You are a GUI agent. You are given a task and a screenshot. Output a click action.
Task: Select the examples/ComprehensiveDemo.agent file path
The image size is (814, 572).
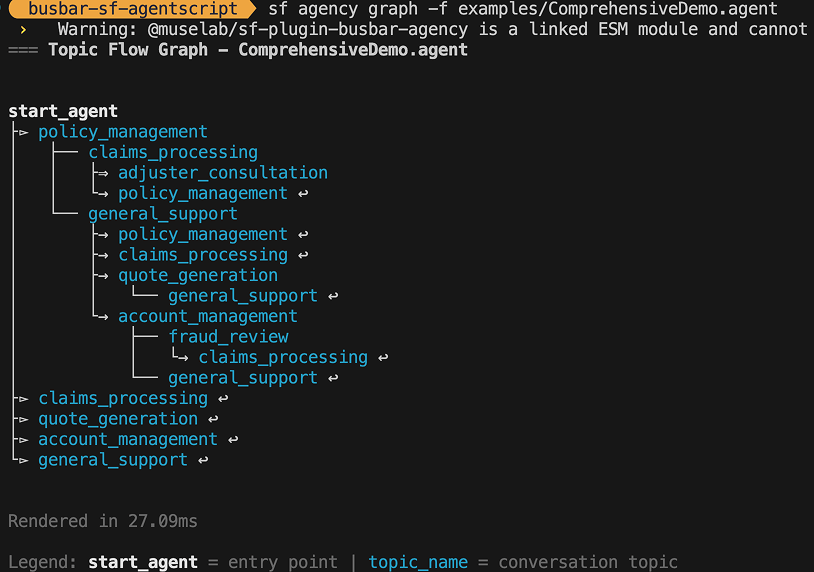click(x=618, y=9)
